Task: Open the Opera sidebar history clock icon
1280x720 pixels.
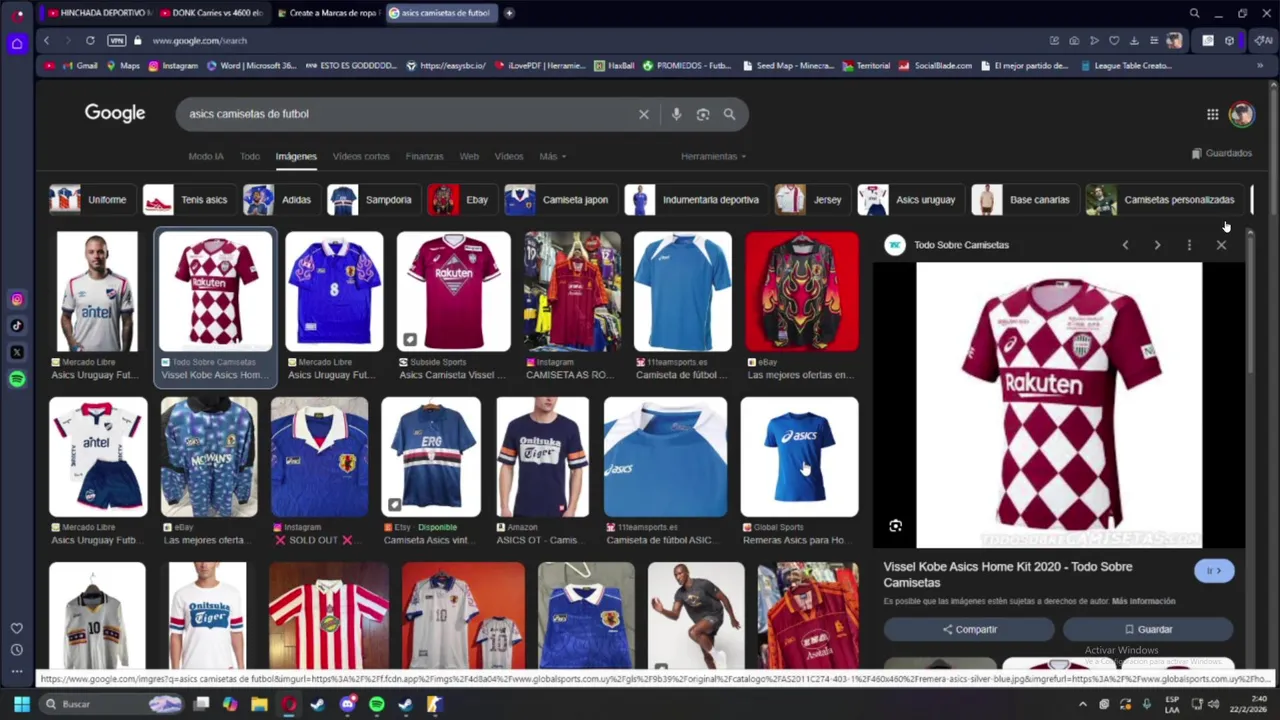Action: point(17,650)
